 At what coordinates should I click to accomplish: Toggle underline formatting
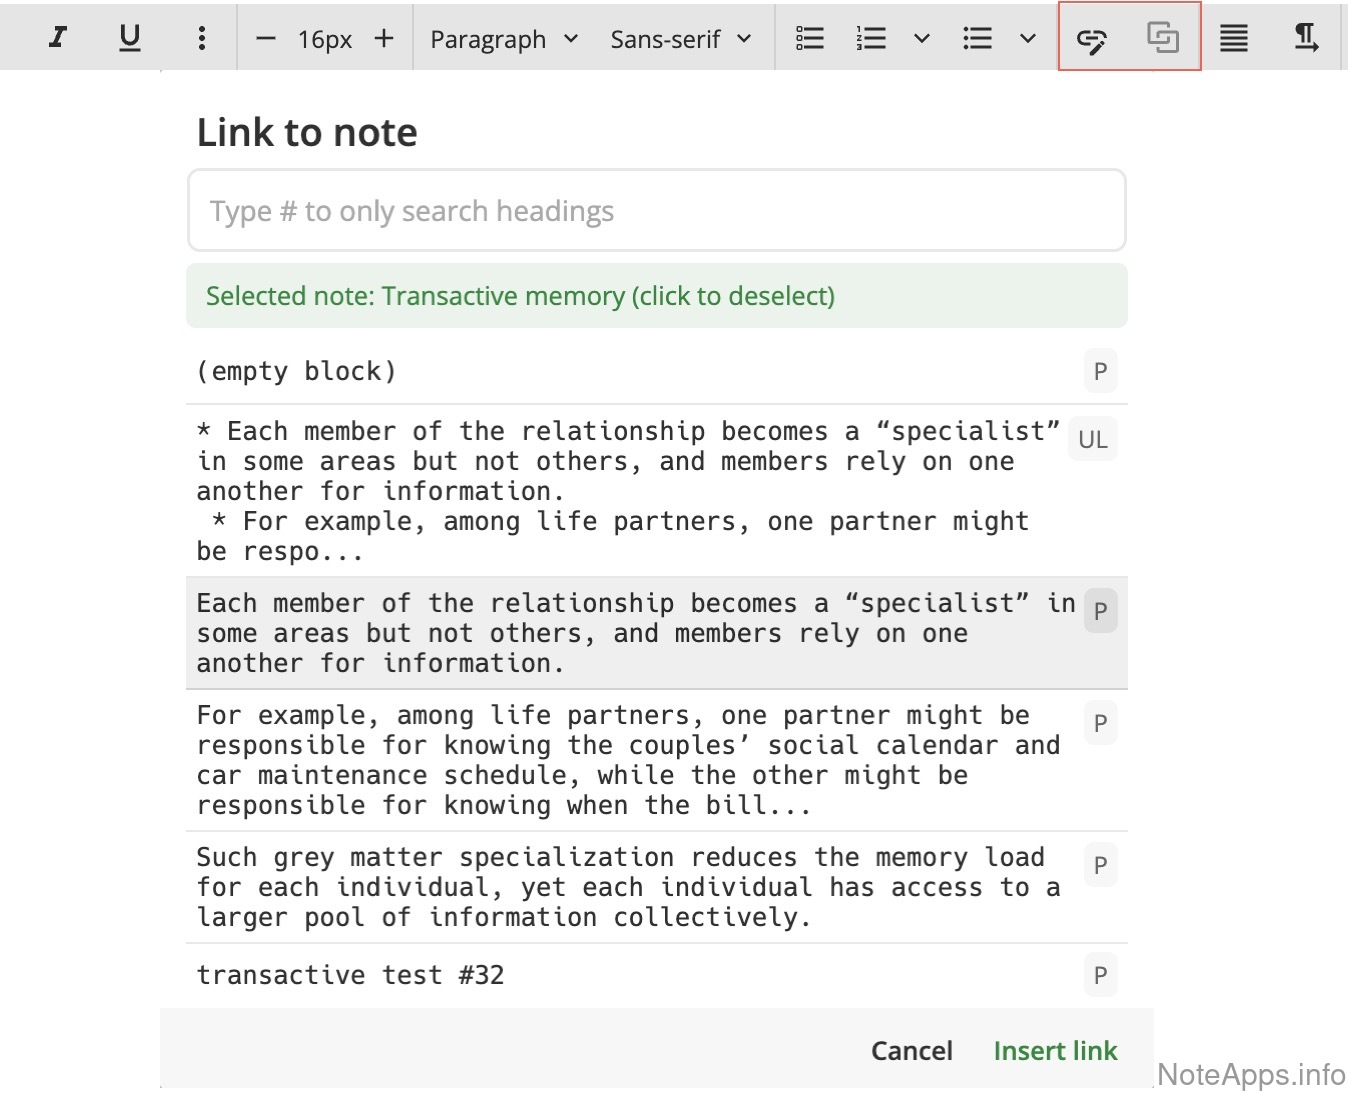[x=130, y=38]
